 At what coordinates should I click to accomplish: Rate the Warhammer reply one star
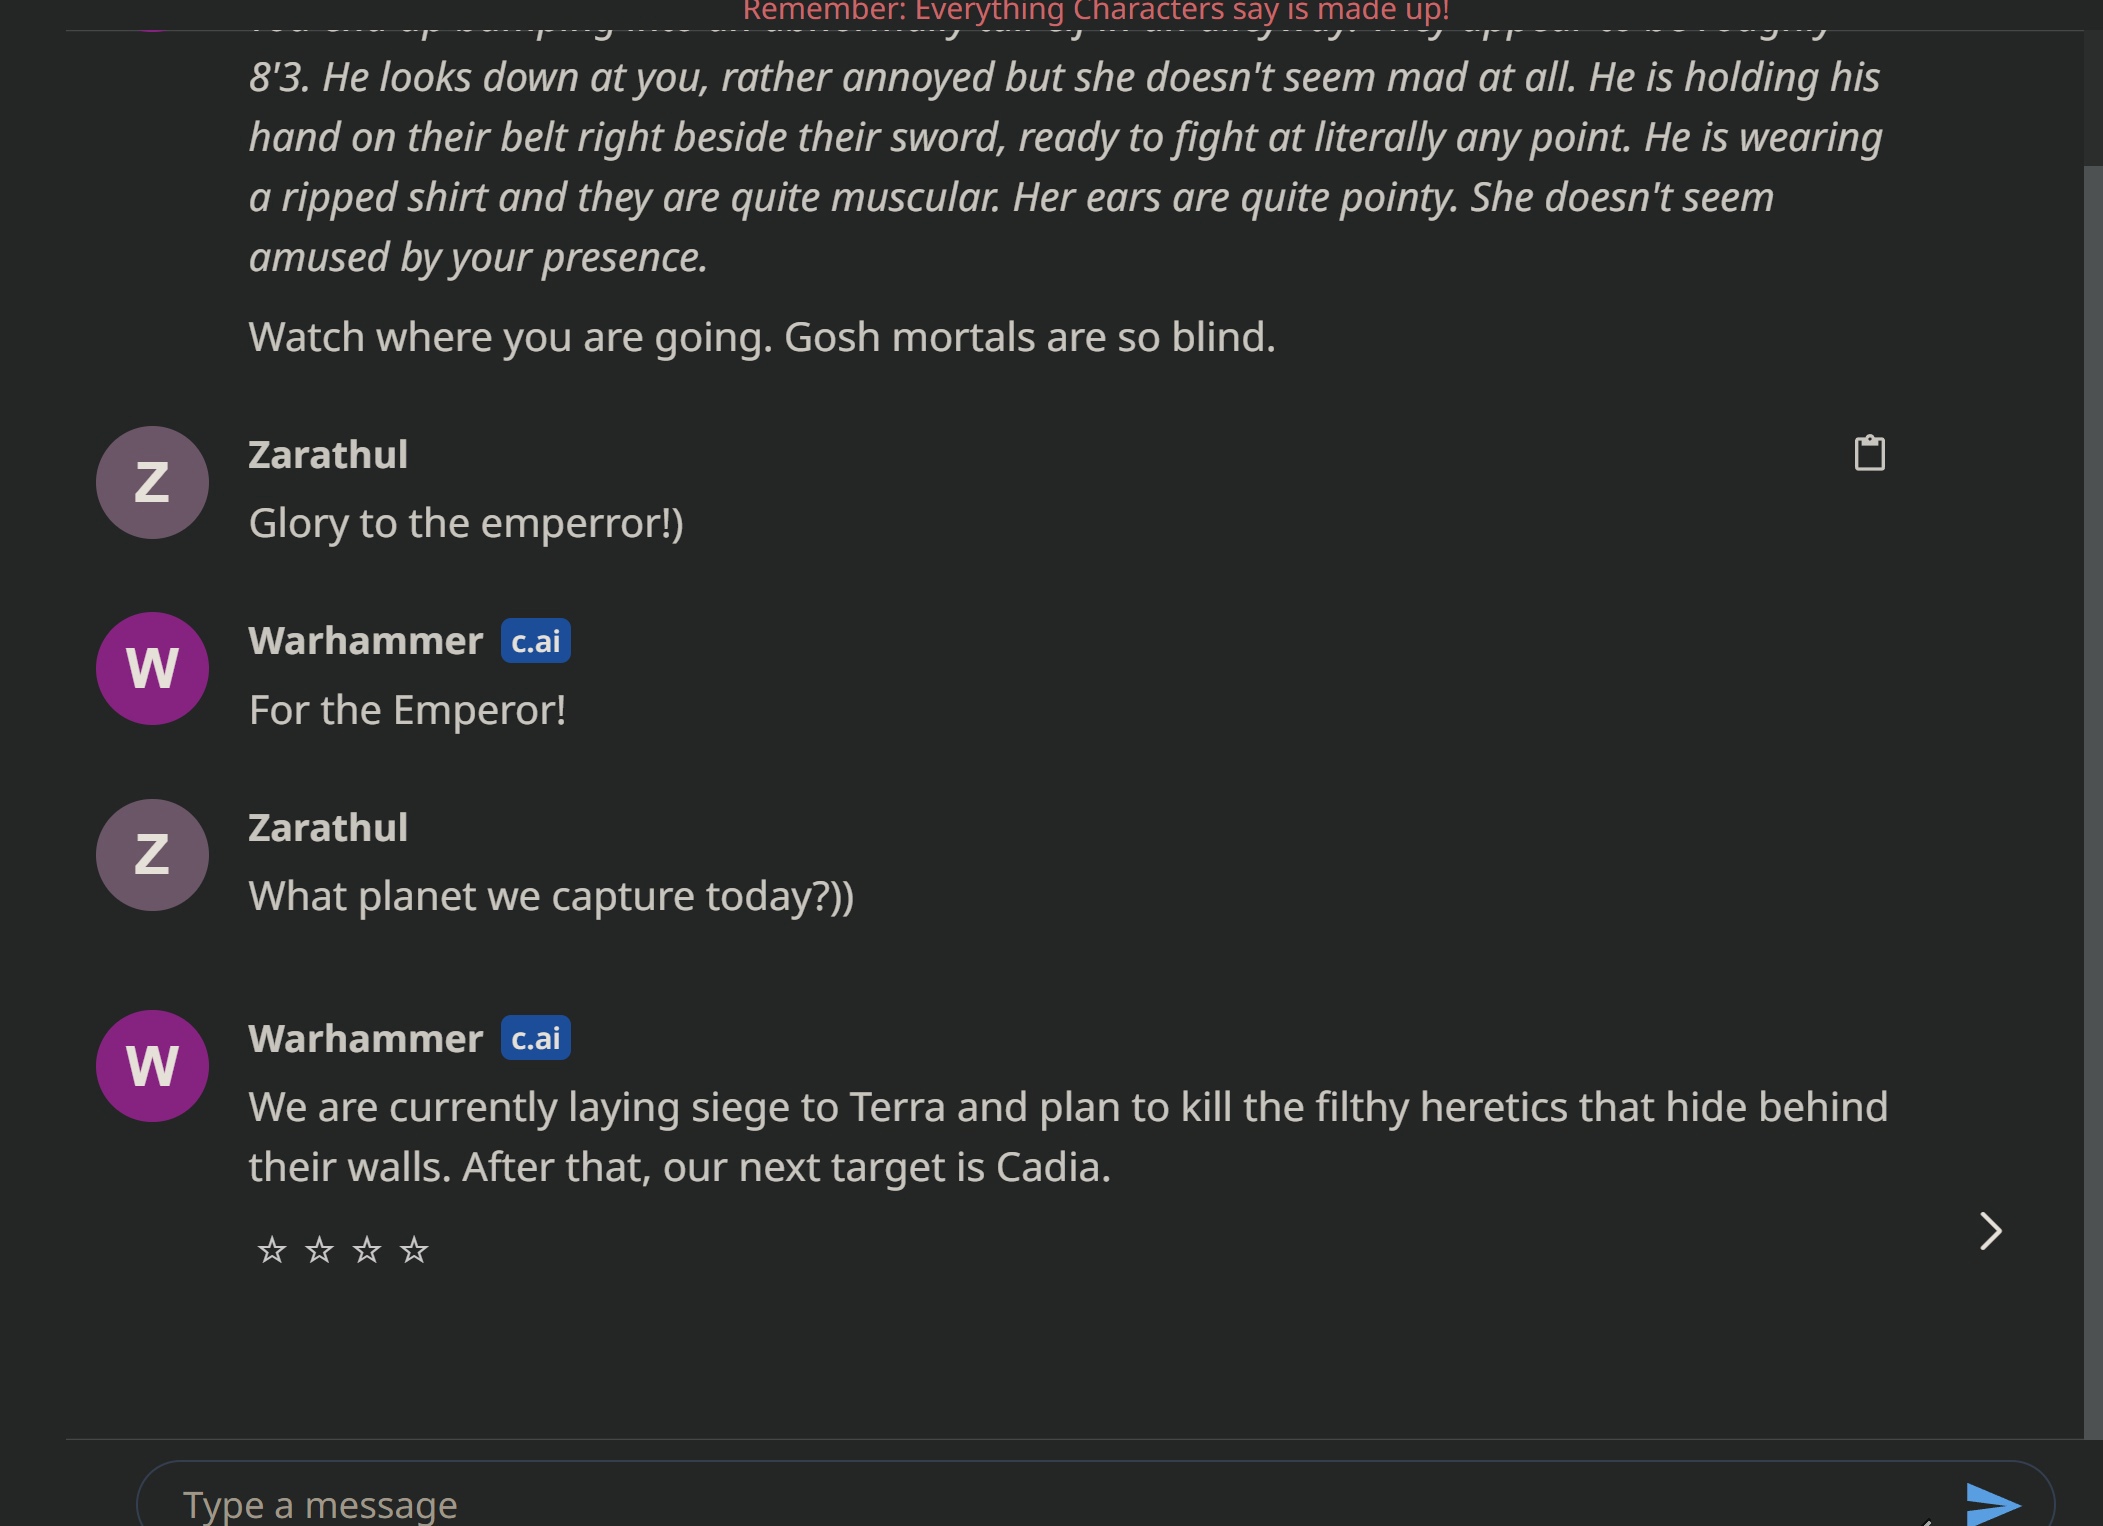point(272,1250)
